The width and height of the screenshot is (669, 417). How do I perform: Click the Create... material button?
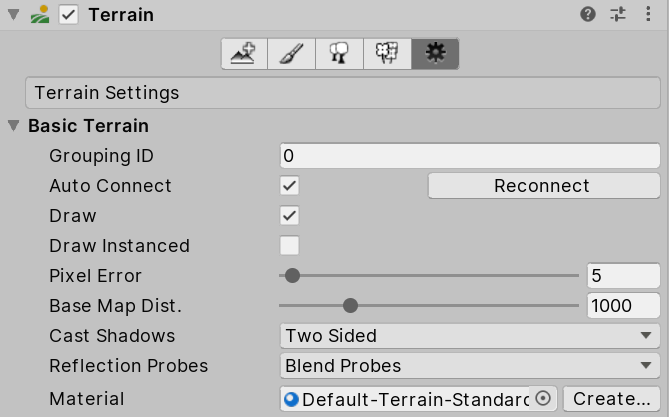tap(612, 399)
